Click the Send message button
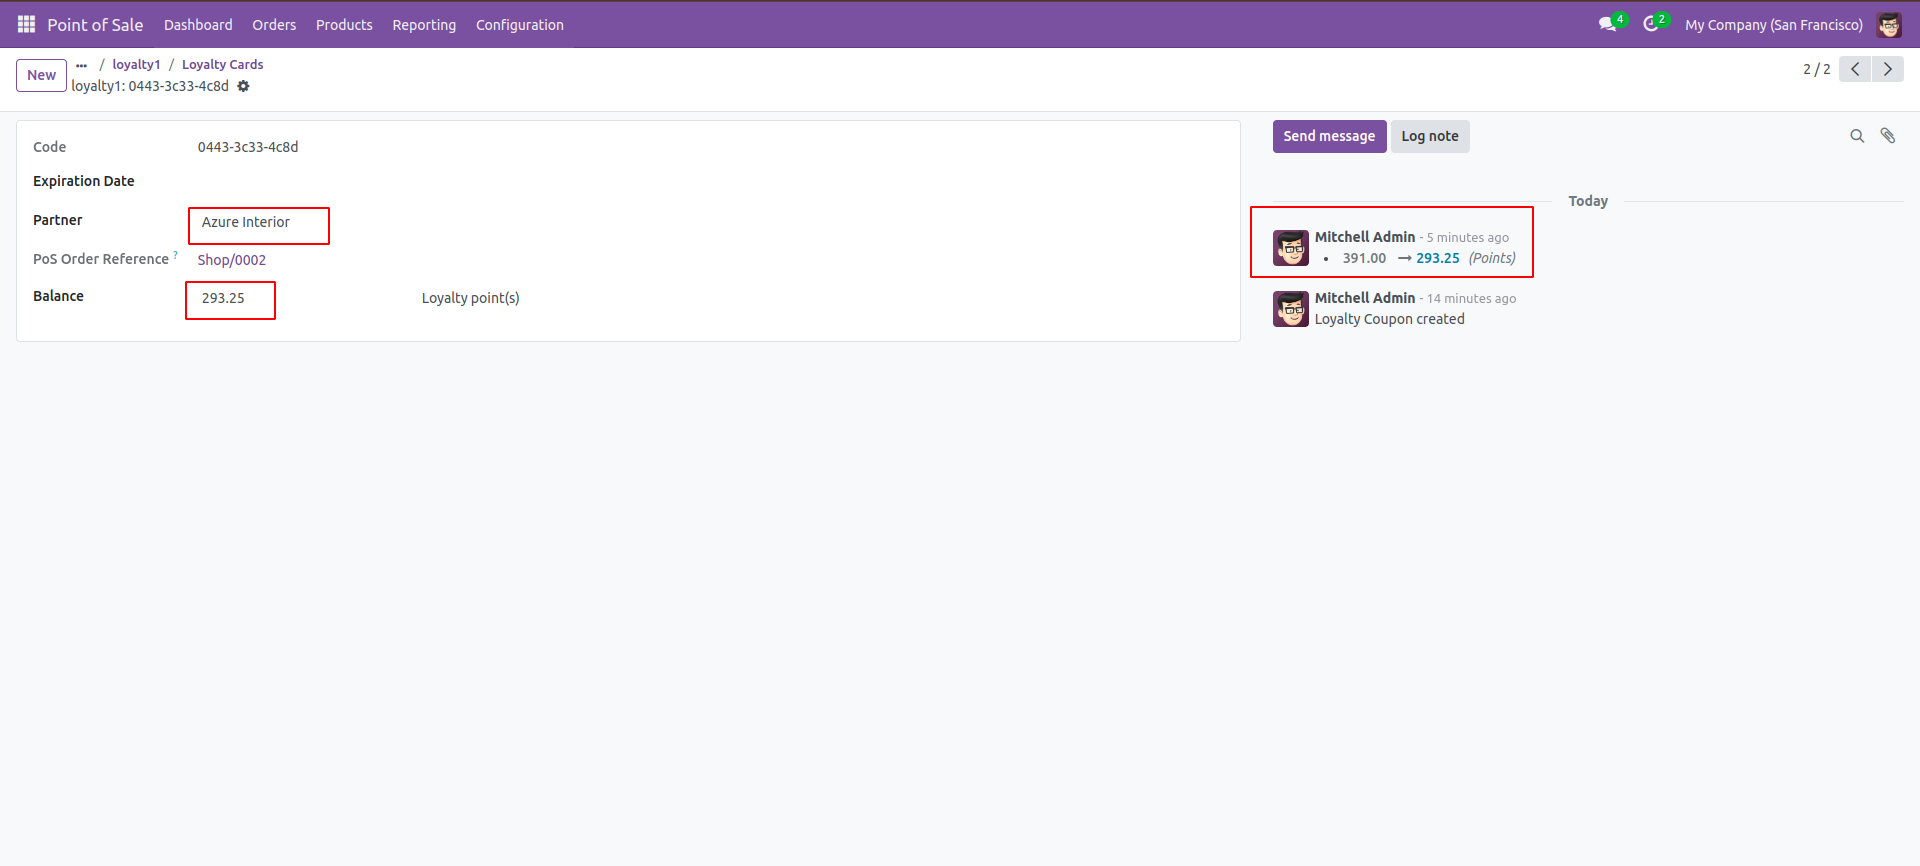 tap(1329, 136)
